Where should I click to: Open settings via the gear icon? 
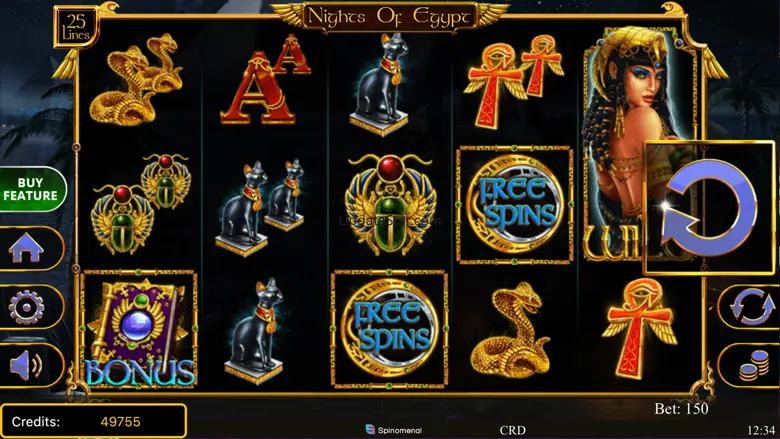pos(29,307)
